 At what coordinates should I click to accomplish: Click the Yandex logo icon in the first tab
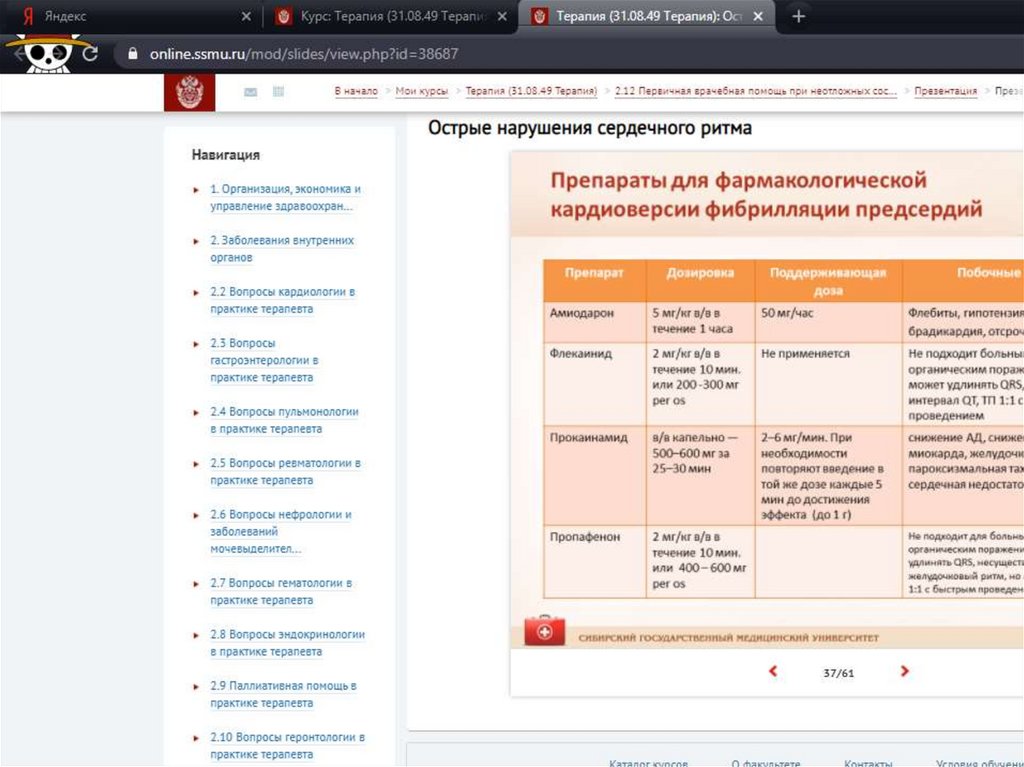click(x=27, y=16)
